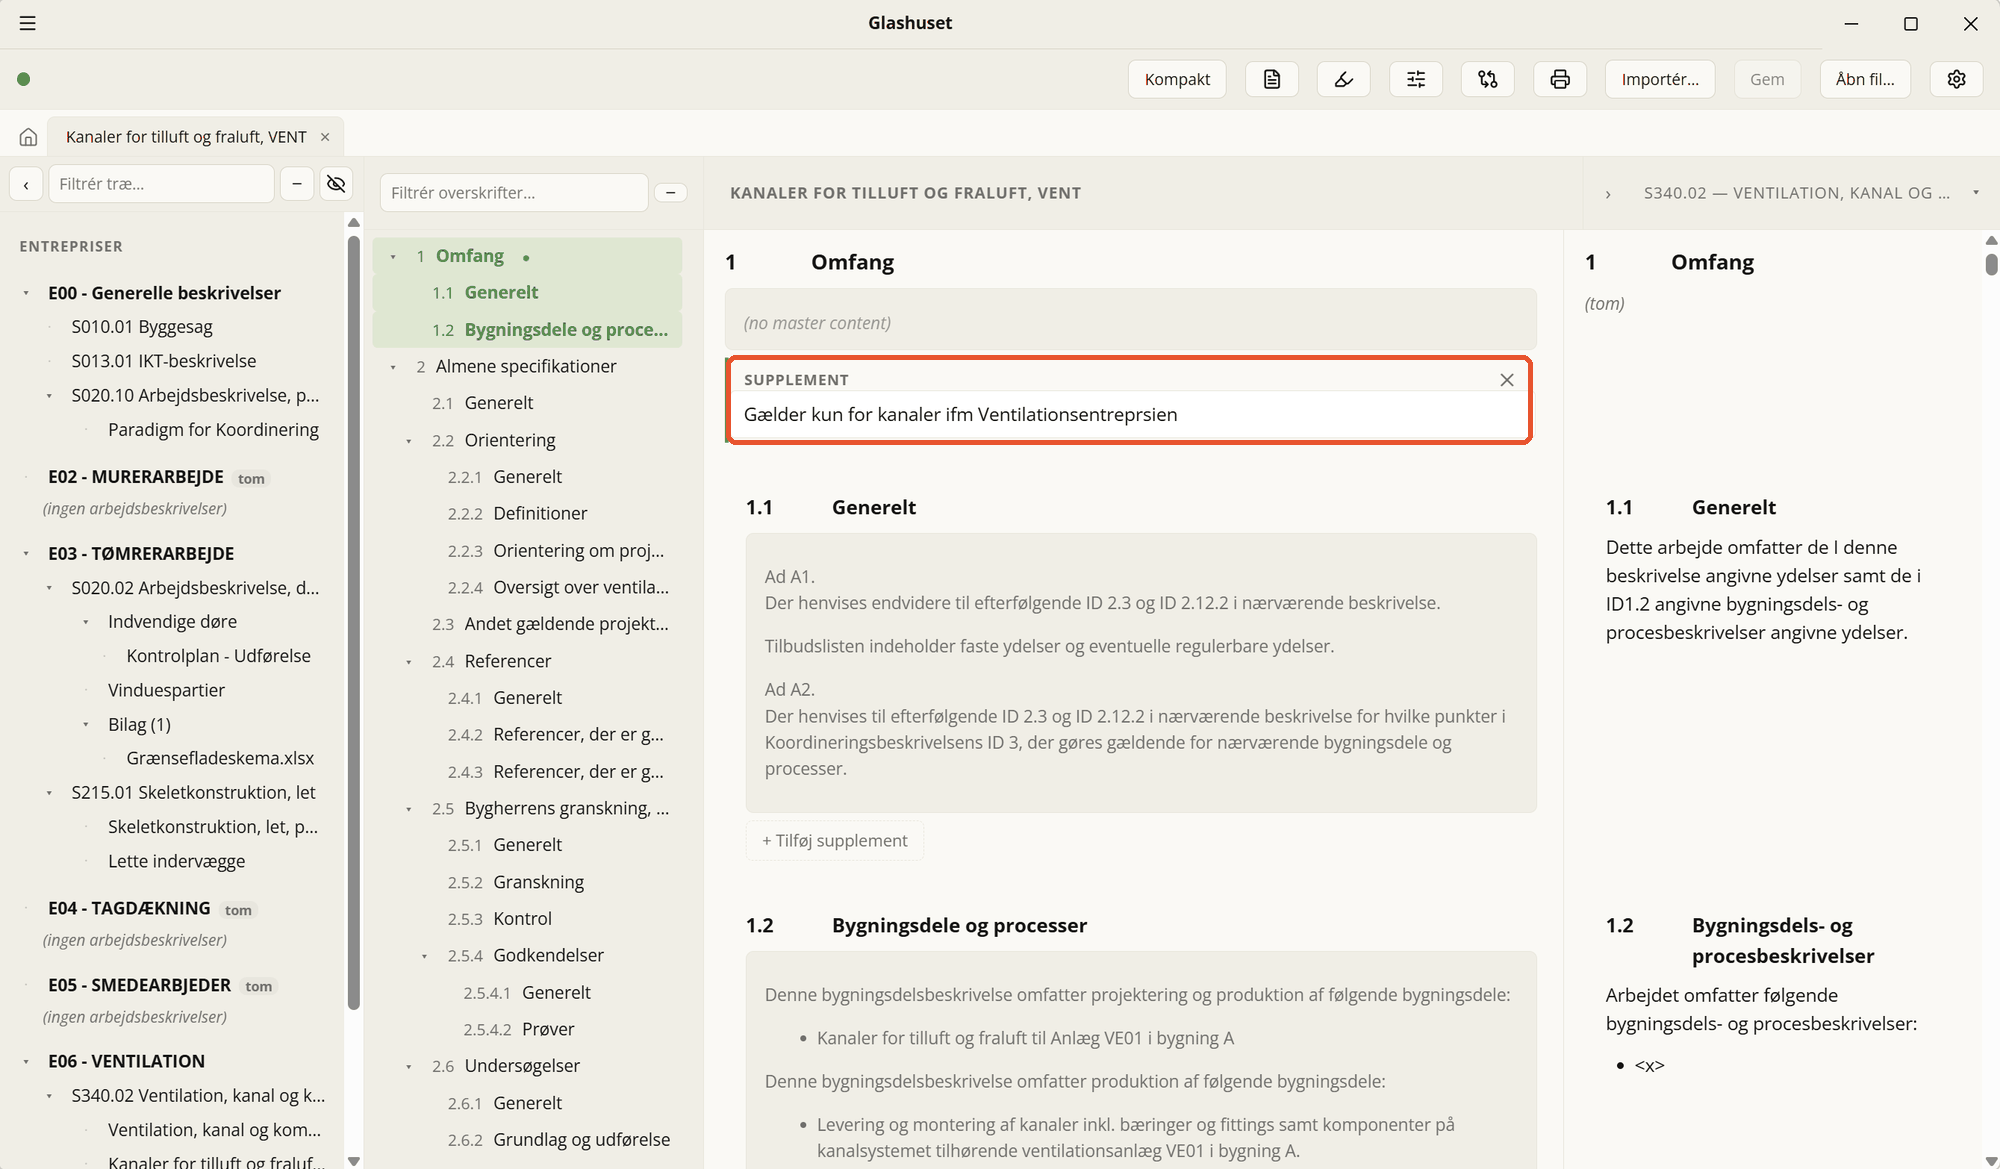
Task: Collapse the E06 - VENTILATION node
Action: pyautogui.click(x=26, y=1062)
